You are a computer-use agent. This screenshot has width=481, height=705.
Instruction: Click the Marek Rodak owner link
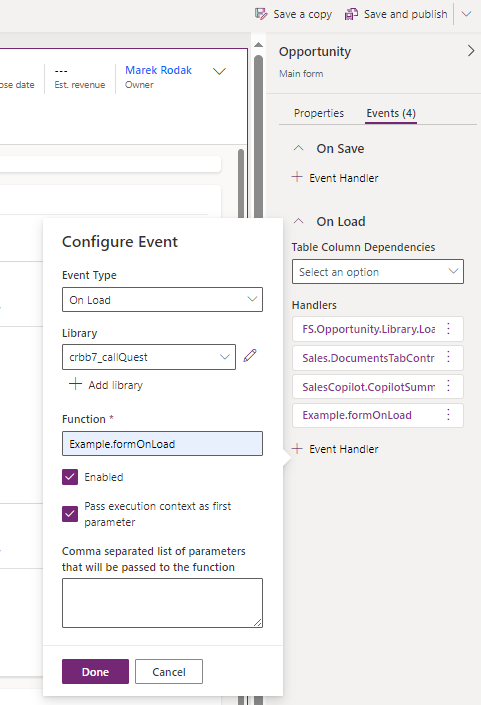click(158, 70)
